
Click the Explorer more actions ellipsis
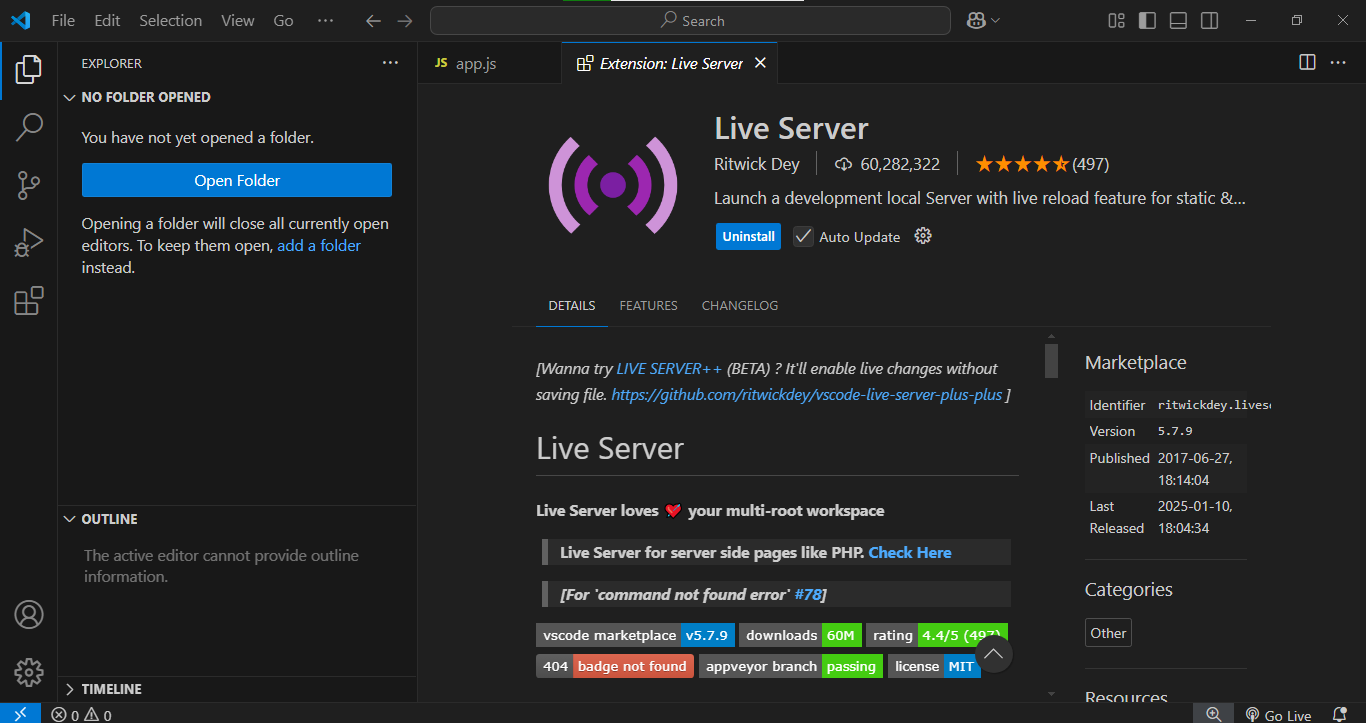[x=390, y=63]
